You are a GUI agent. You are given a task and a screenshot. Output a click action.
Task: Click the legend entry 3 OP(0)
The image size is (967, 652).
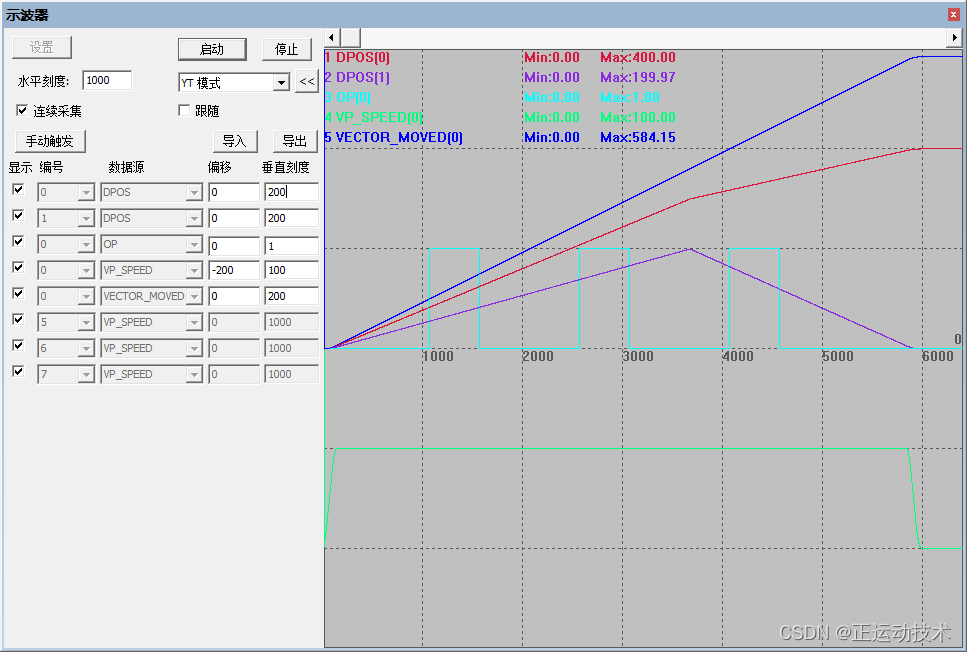(348, 97)
